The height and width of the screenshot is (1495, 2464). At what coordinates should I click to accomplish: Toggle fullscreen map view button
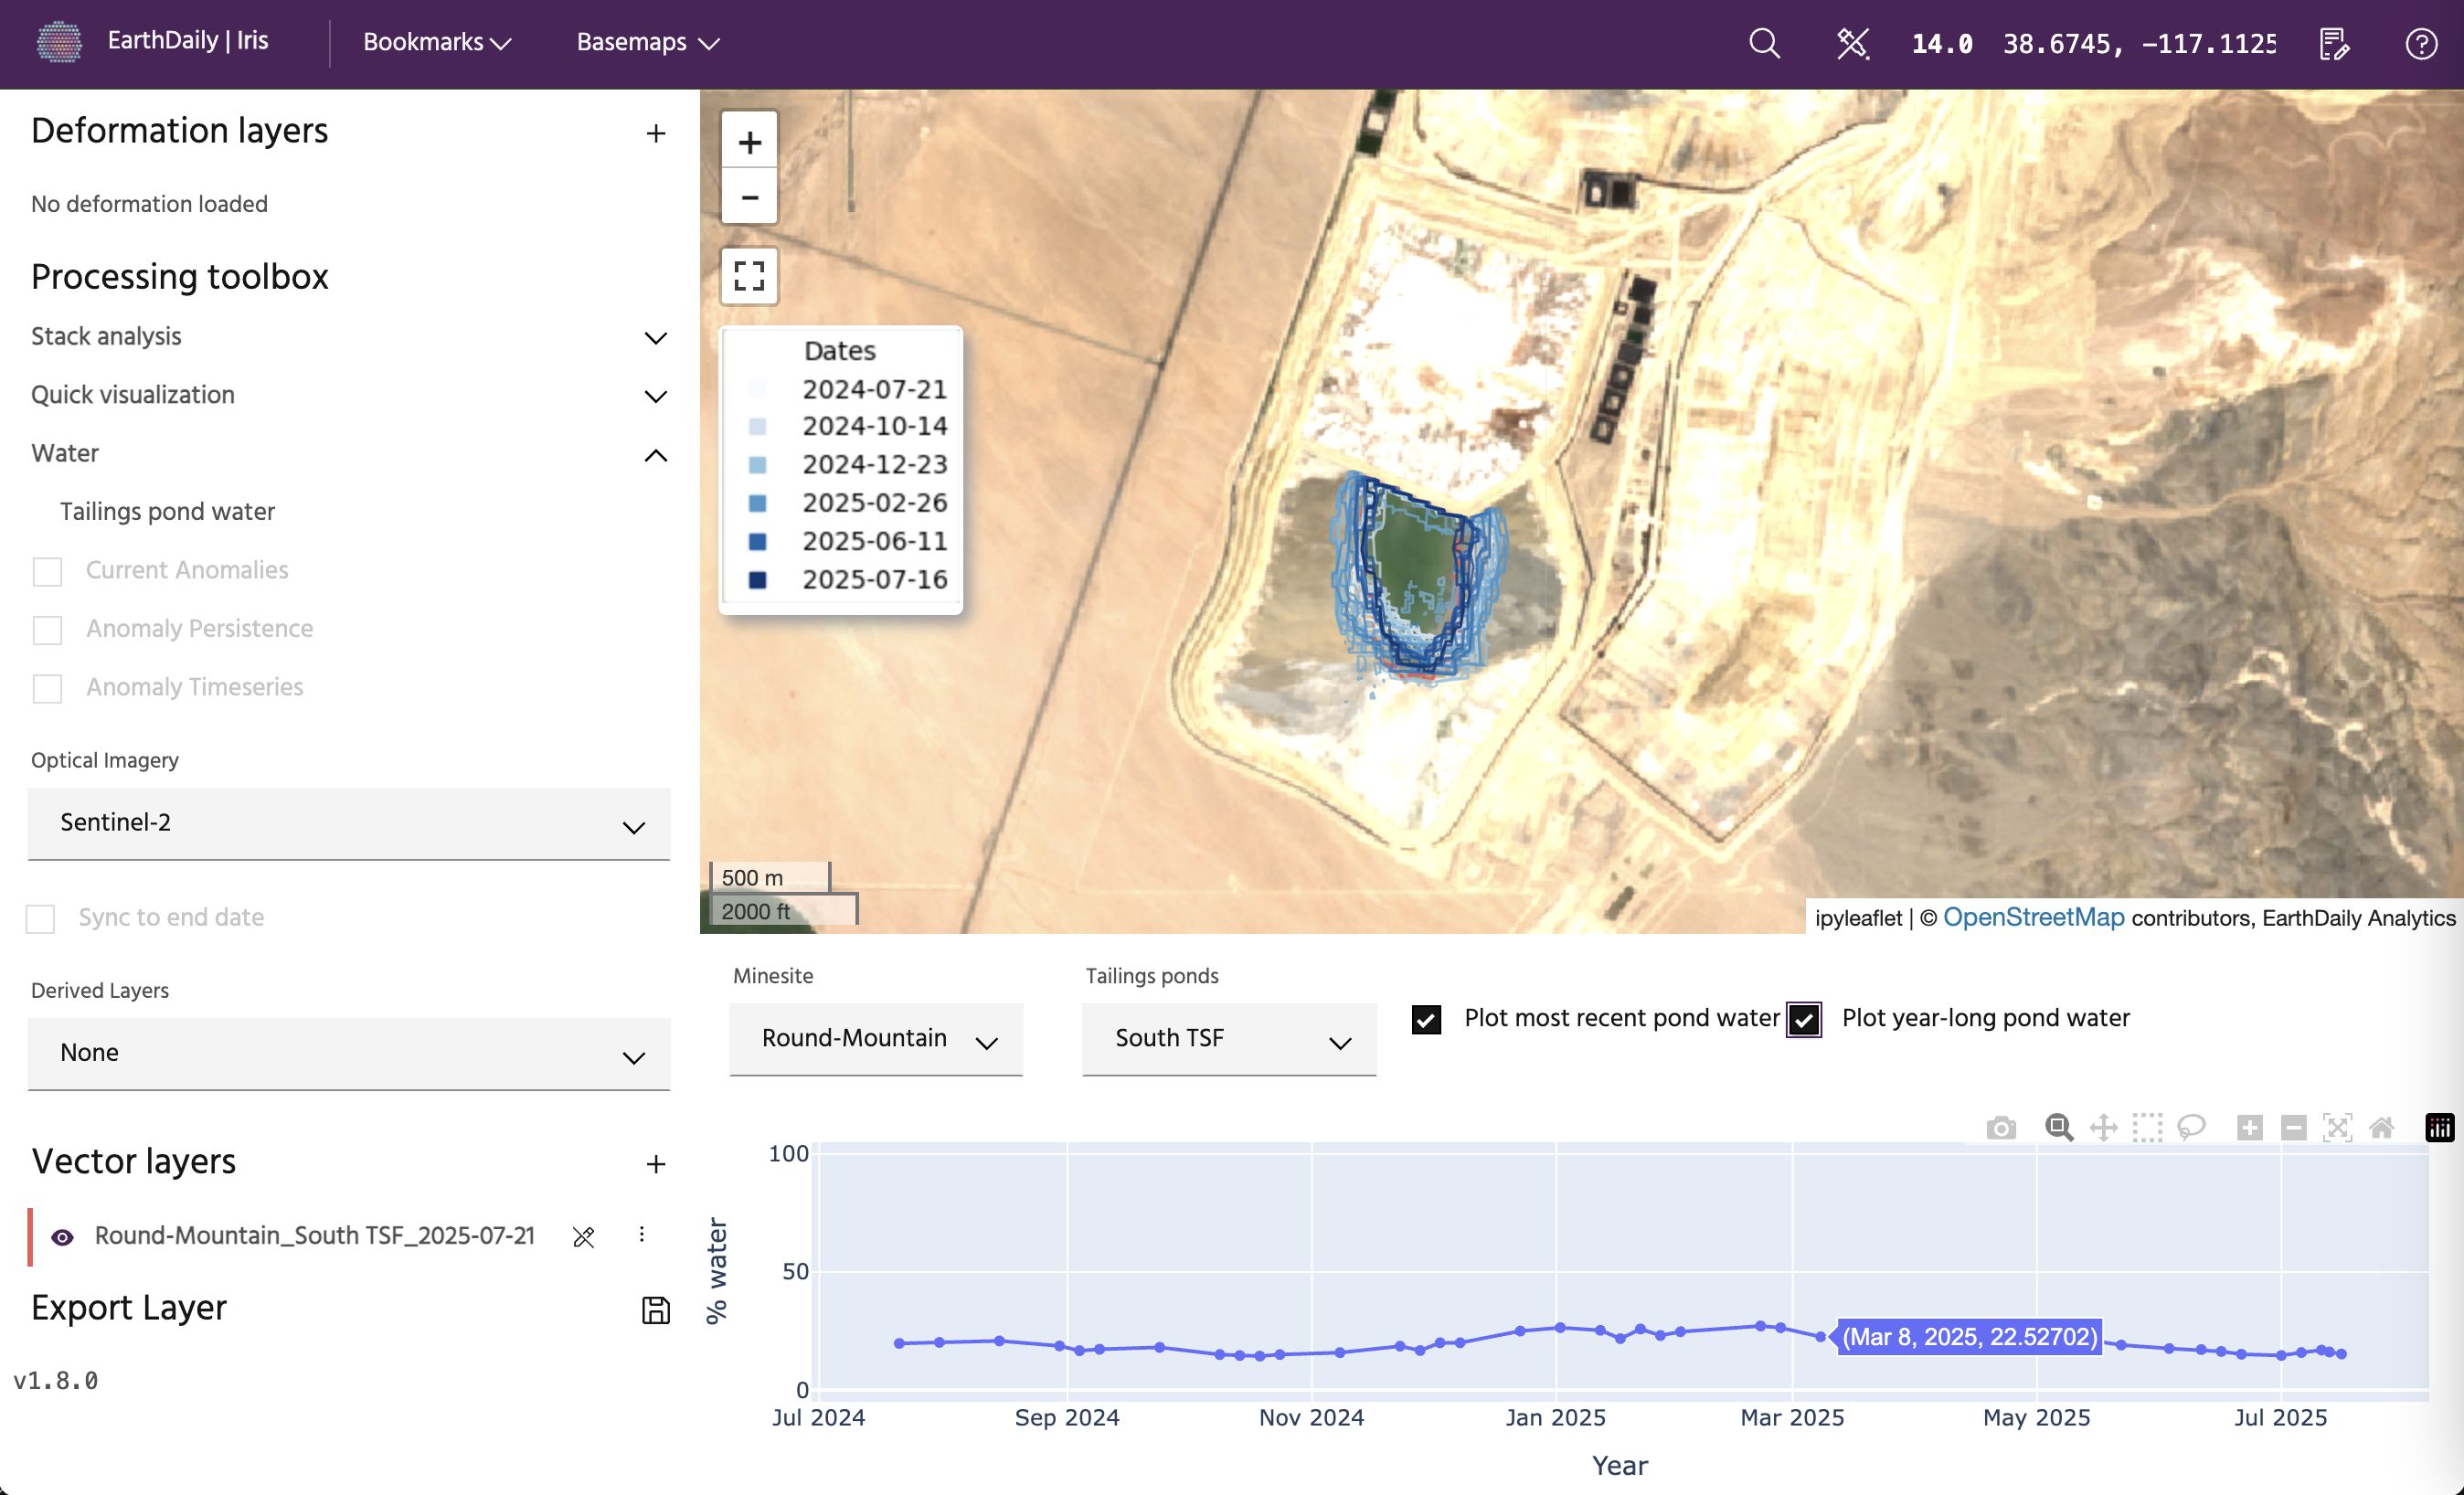point(749,275)
